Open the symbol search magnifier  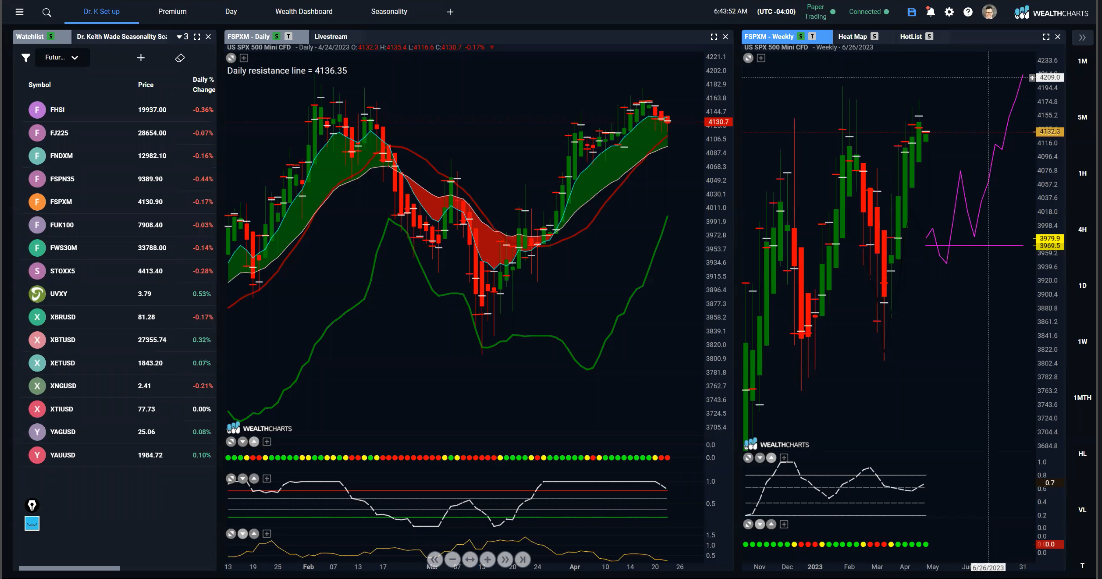pos(46,12)
